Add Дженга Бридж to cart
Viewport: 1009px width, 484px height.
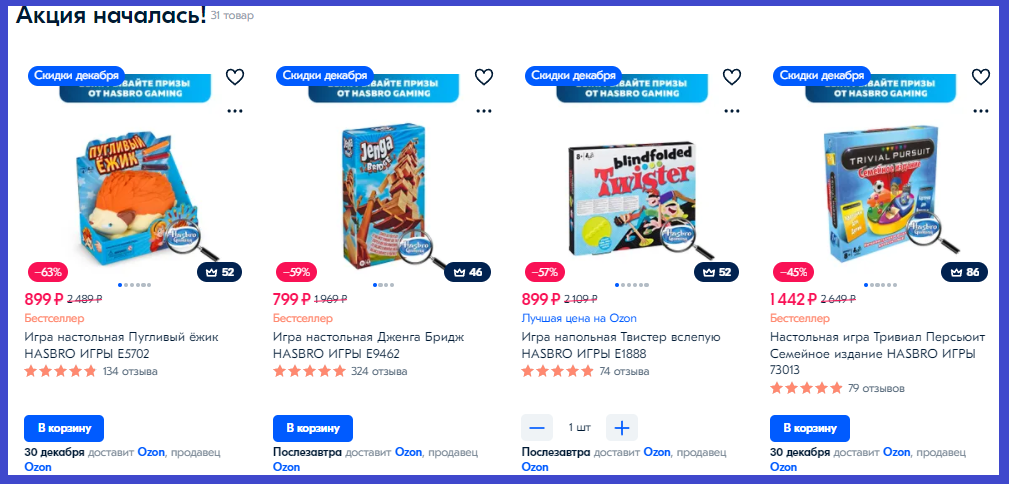click(x=313, y=428)
